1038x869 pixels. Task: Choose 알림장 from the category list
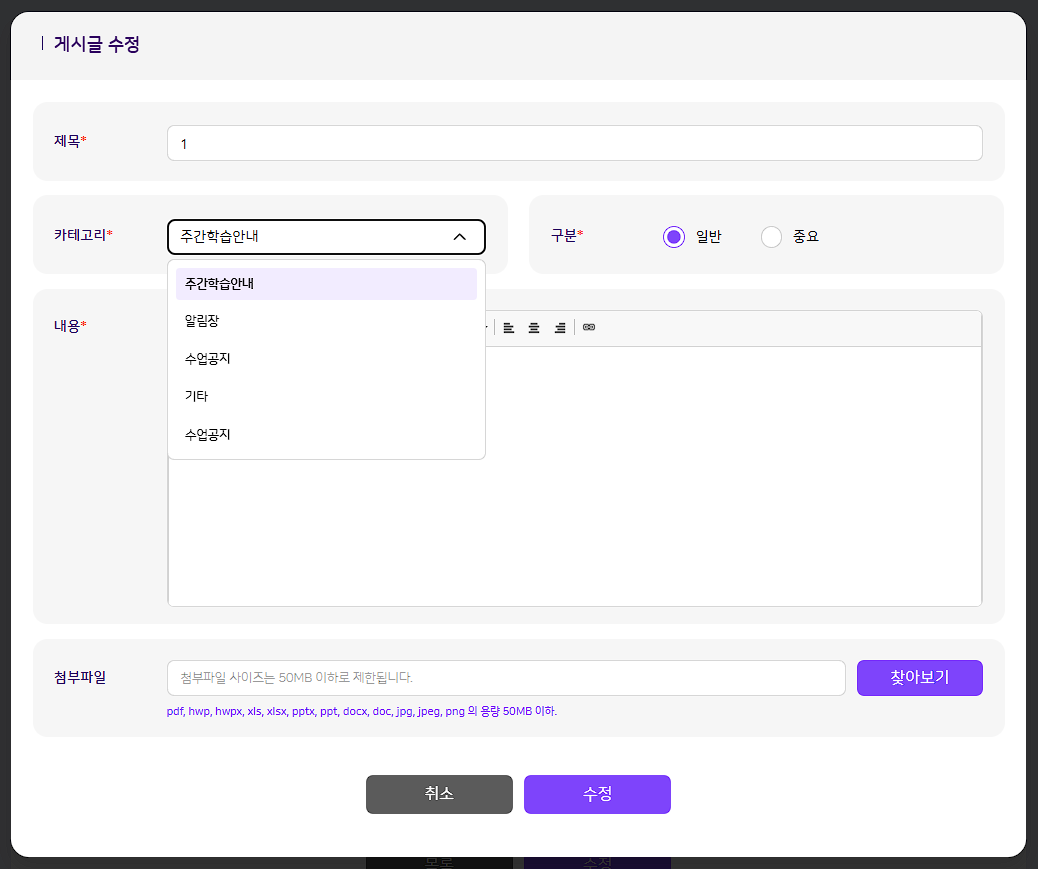(326, 321)
